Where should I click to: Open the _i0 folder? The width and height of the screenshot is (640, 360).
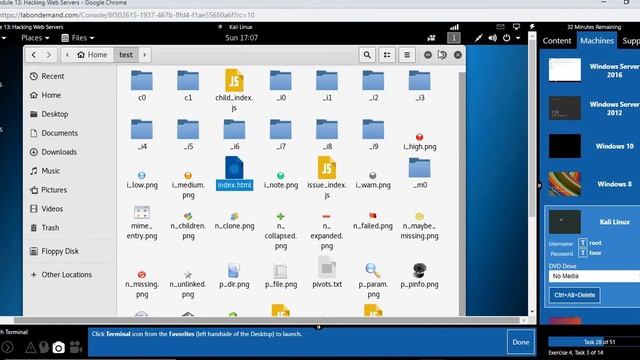(x=280, y=86)
